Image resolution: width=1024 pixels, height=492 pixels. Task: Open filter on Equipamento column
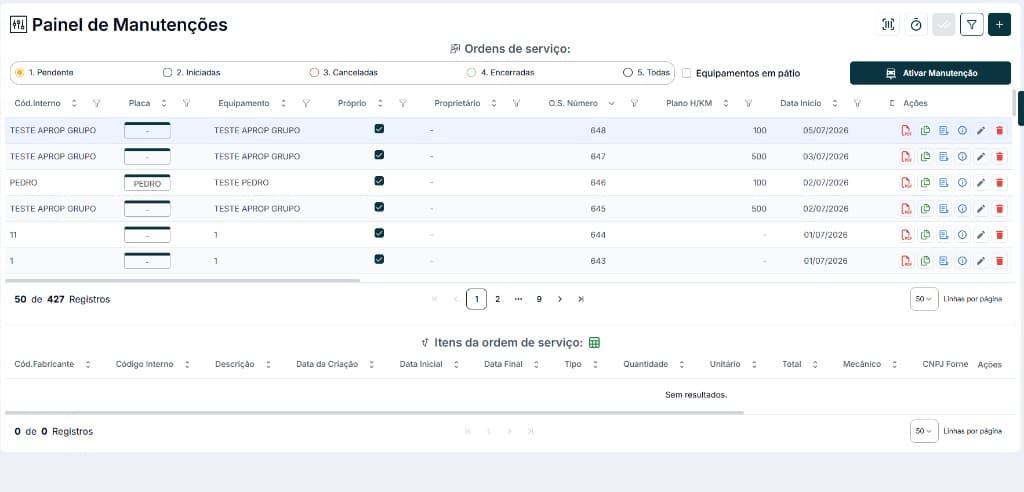pyautogui.click(x=306, y=103)
